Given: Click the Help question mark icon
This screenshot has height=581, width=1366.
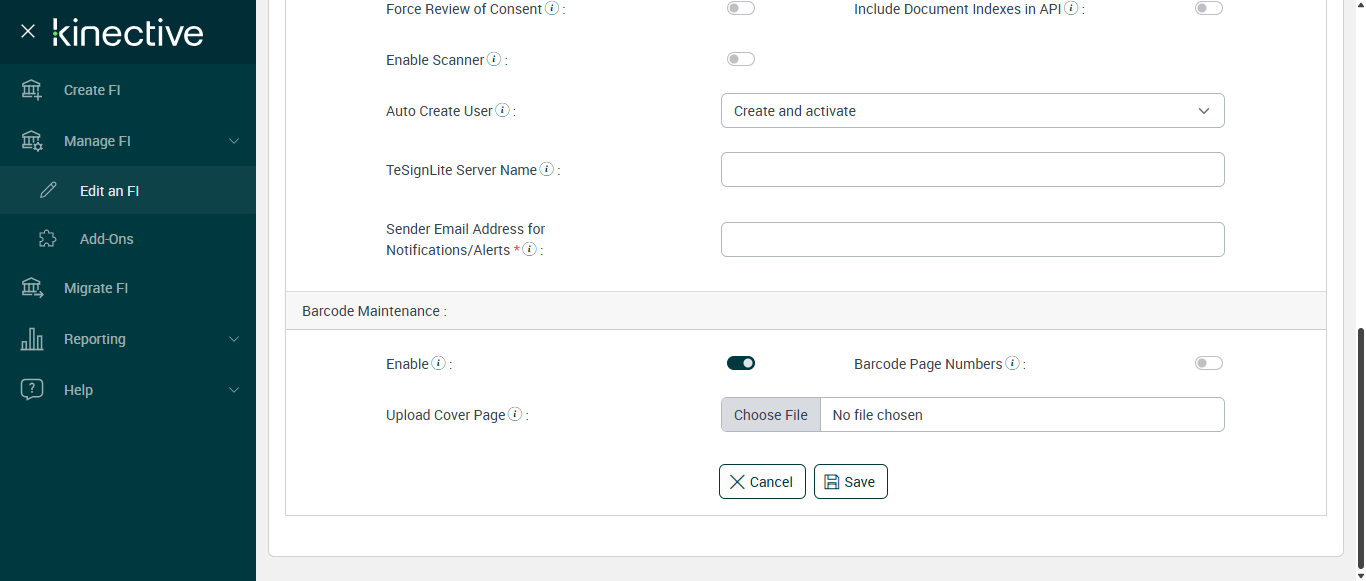Looking at the screenshot, I should pos(32,390).
